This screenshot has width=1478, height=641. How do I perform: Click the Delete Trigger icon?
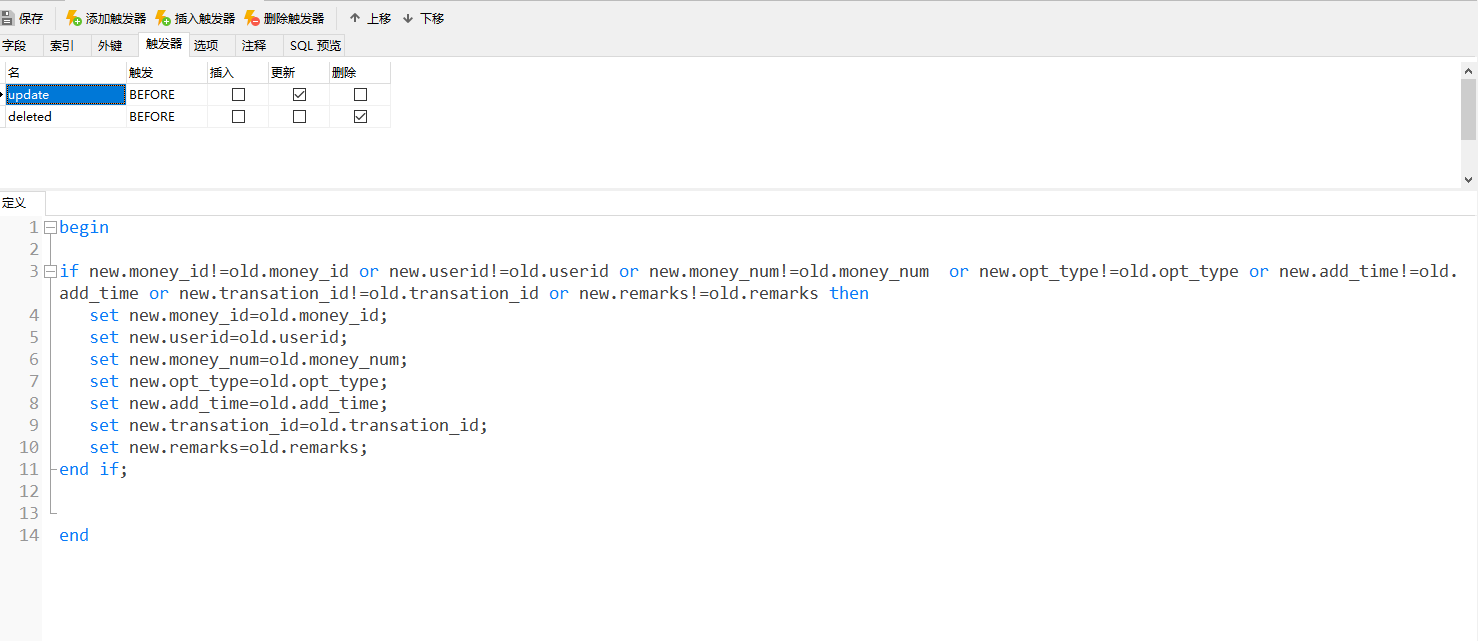(x=252, y=18)
